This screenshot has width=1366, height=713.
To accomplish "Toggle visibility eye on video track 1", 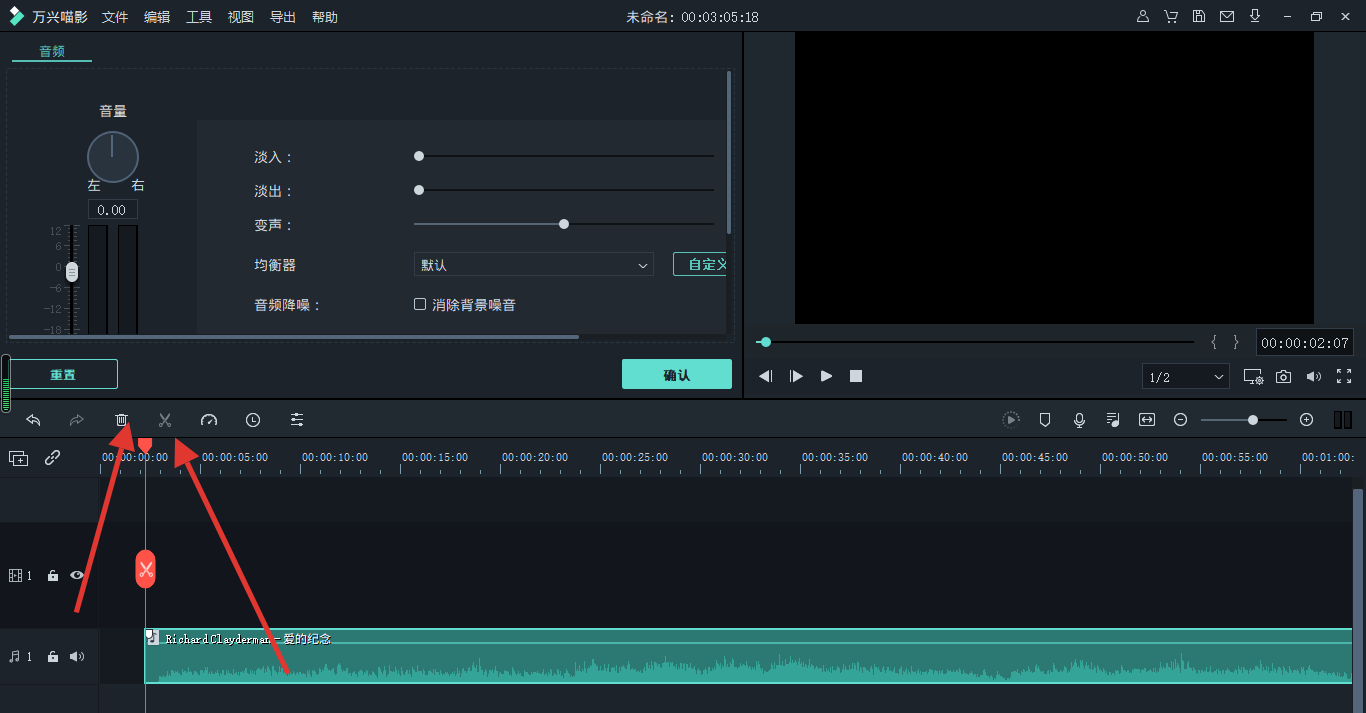I will pyautogui.click(x=77, y=575).
